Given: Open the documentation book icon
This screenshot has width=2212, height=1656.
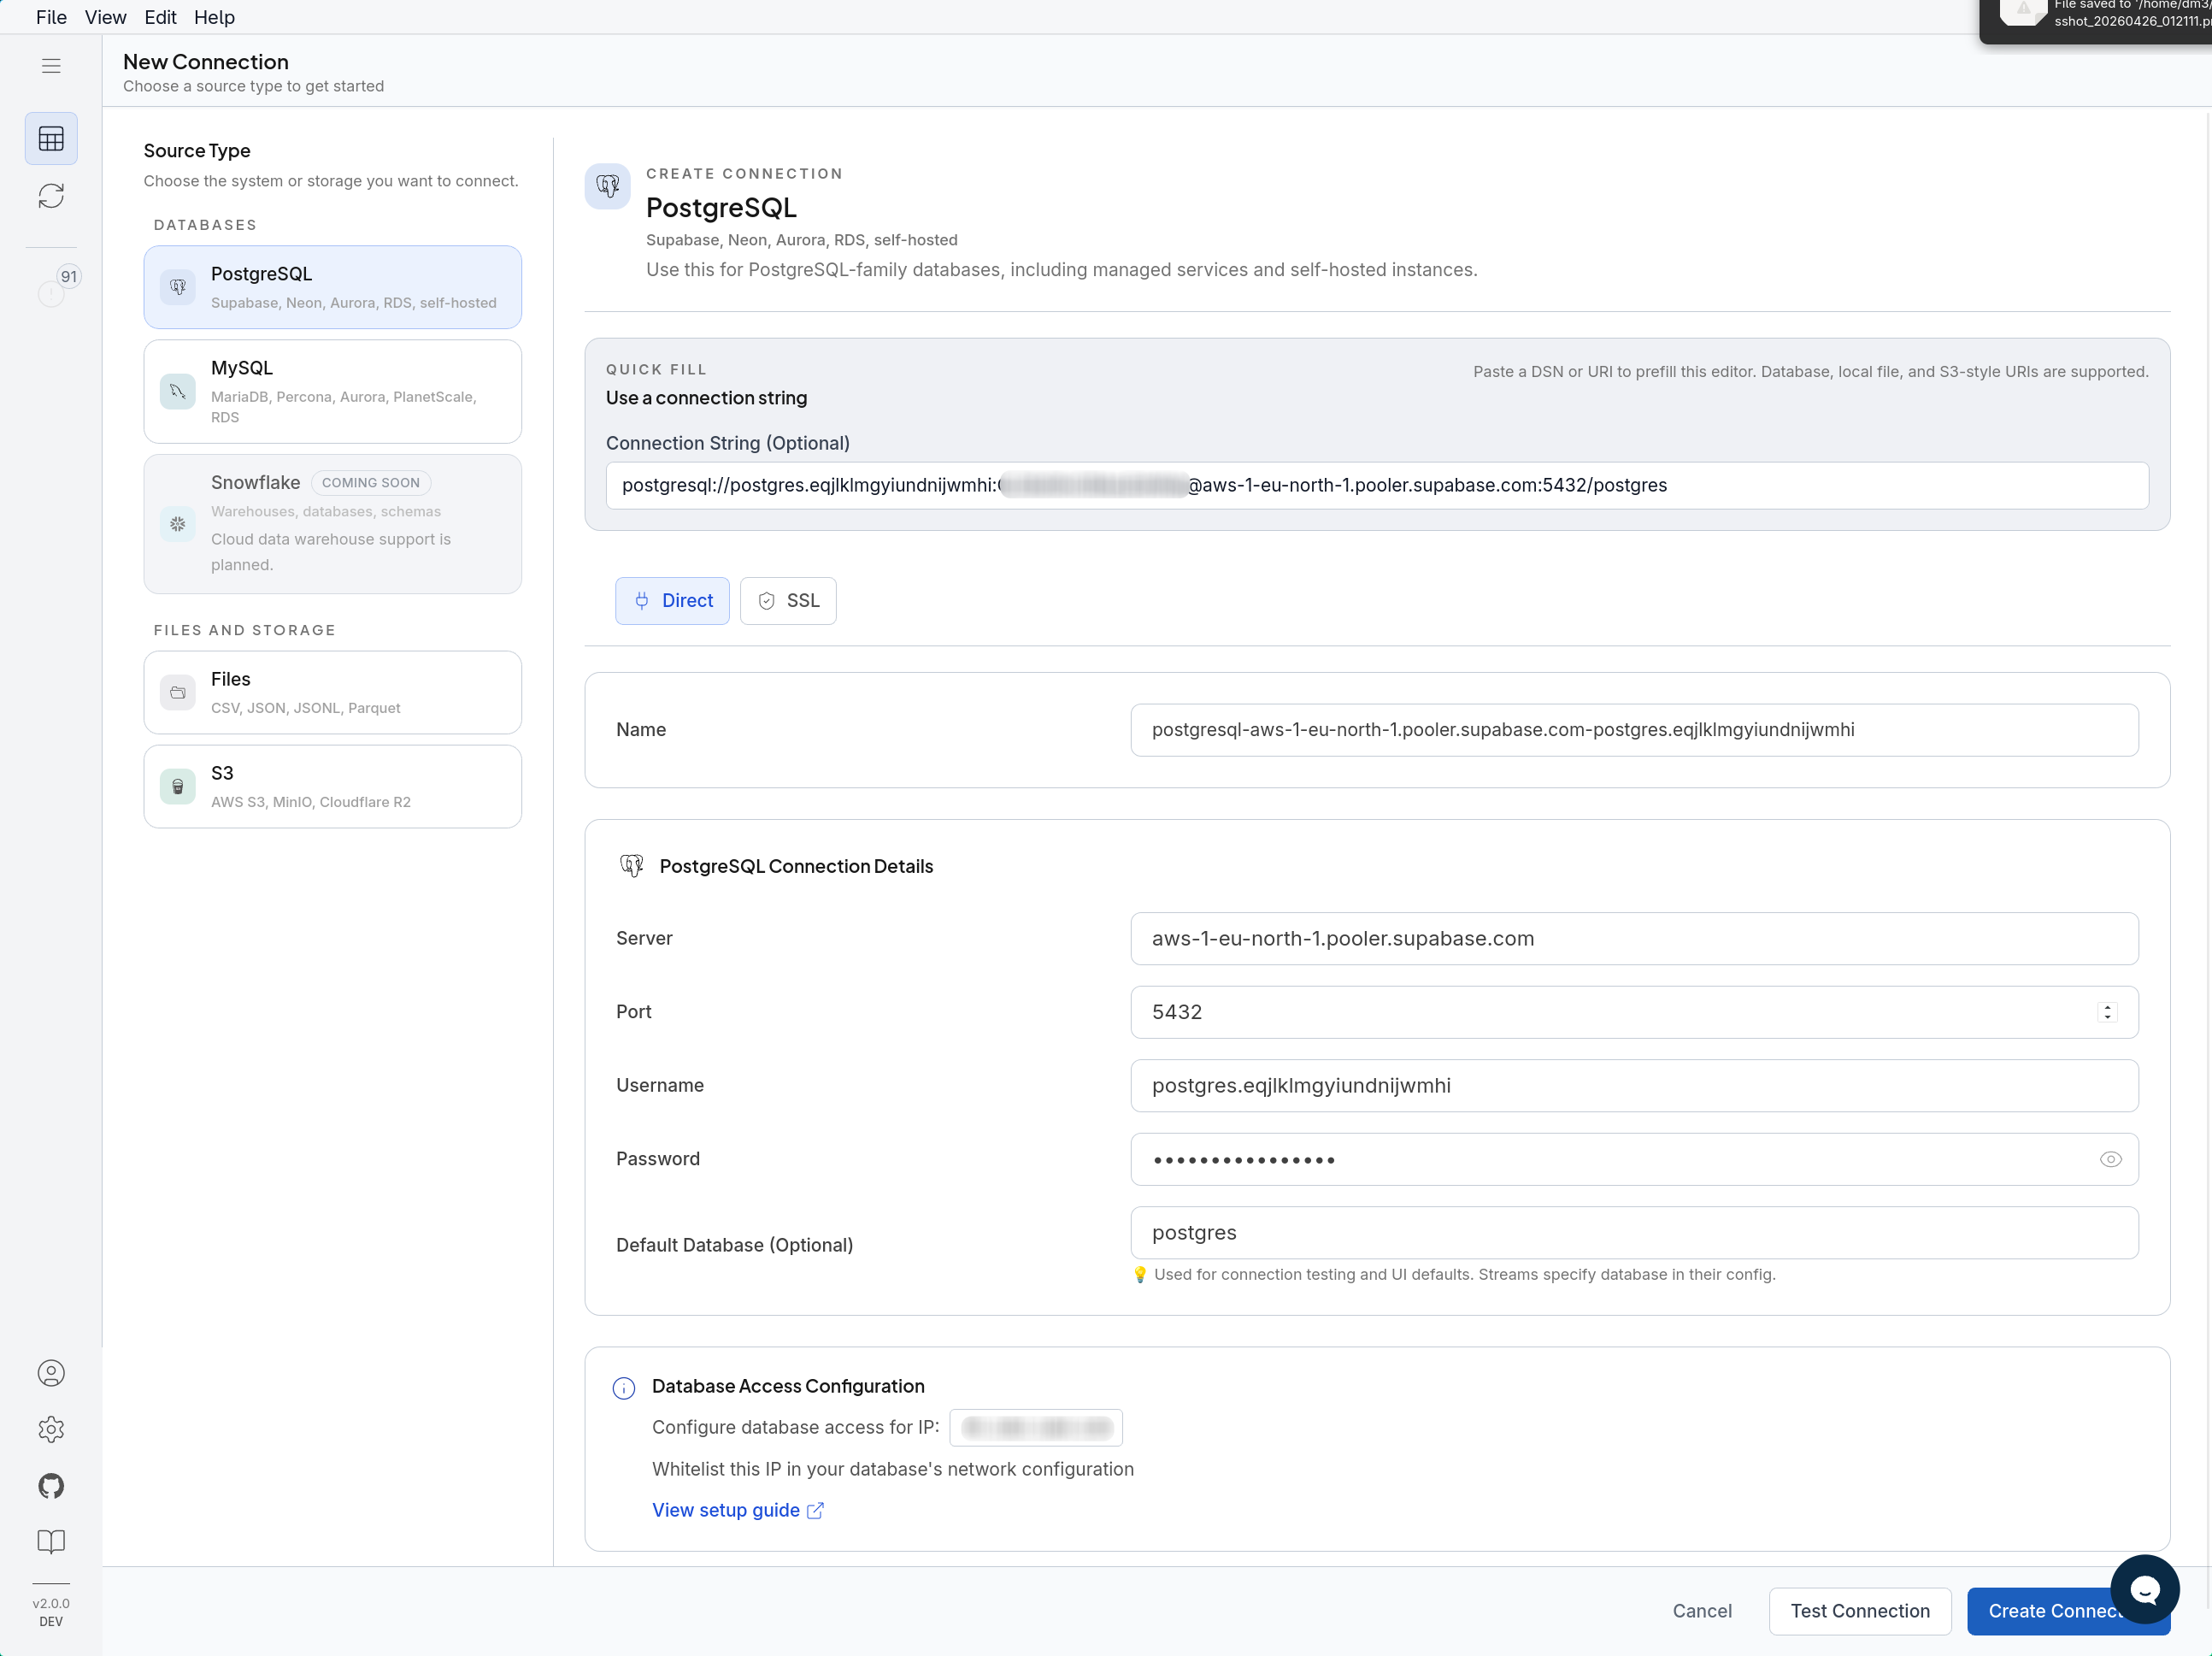Looking at the screenshot, I should pos(51,1541).
